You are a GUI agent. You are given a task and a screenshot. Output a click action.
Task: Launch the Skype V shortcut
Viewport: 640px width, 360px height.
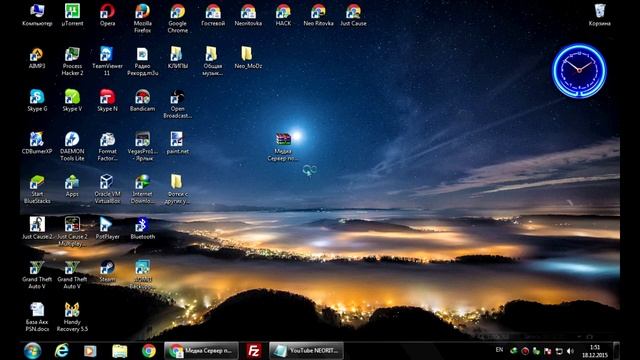pos(72,100)
